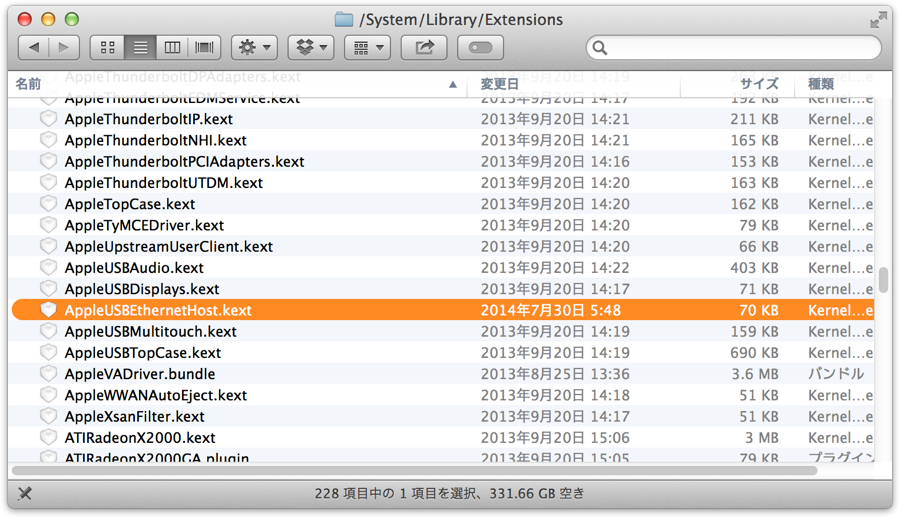Viewport: 900px width, 518px height.
Task: Select AppleThunderboltIP.kext icon
Action: tap(48, 119)
